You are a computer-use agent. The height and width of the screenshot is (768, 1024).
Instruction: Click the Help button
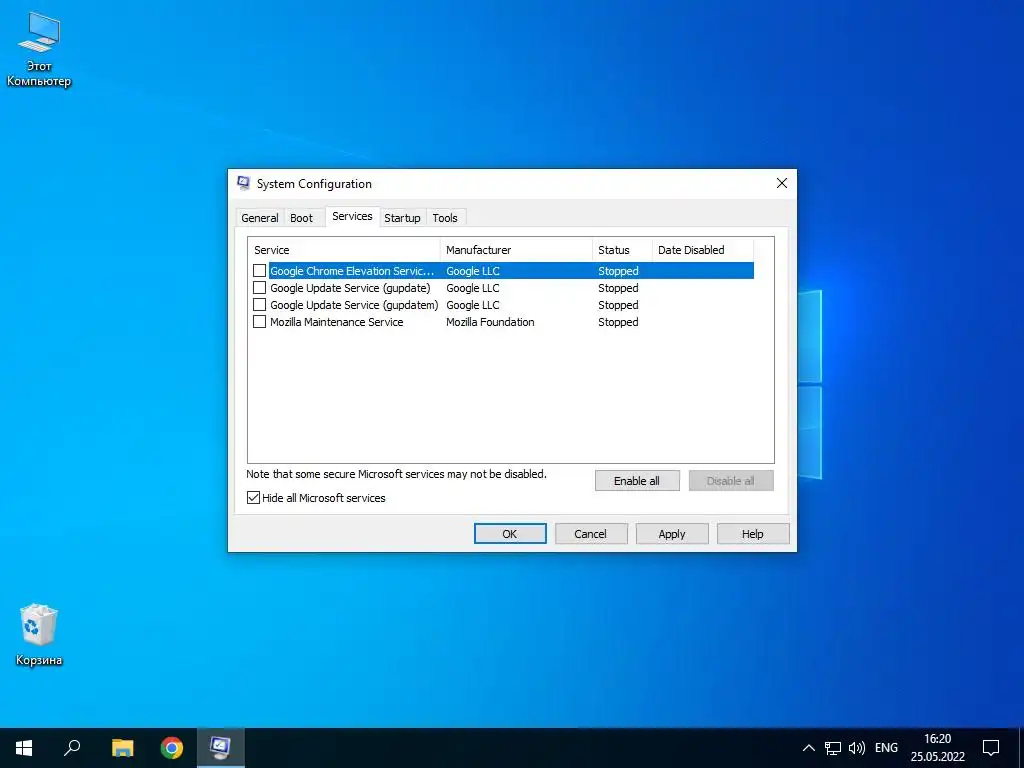tap(753, 534)
